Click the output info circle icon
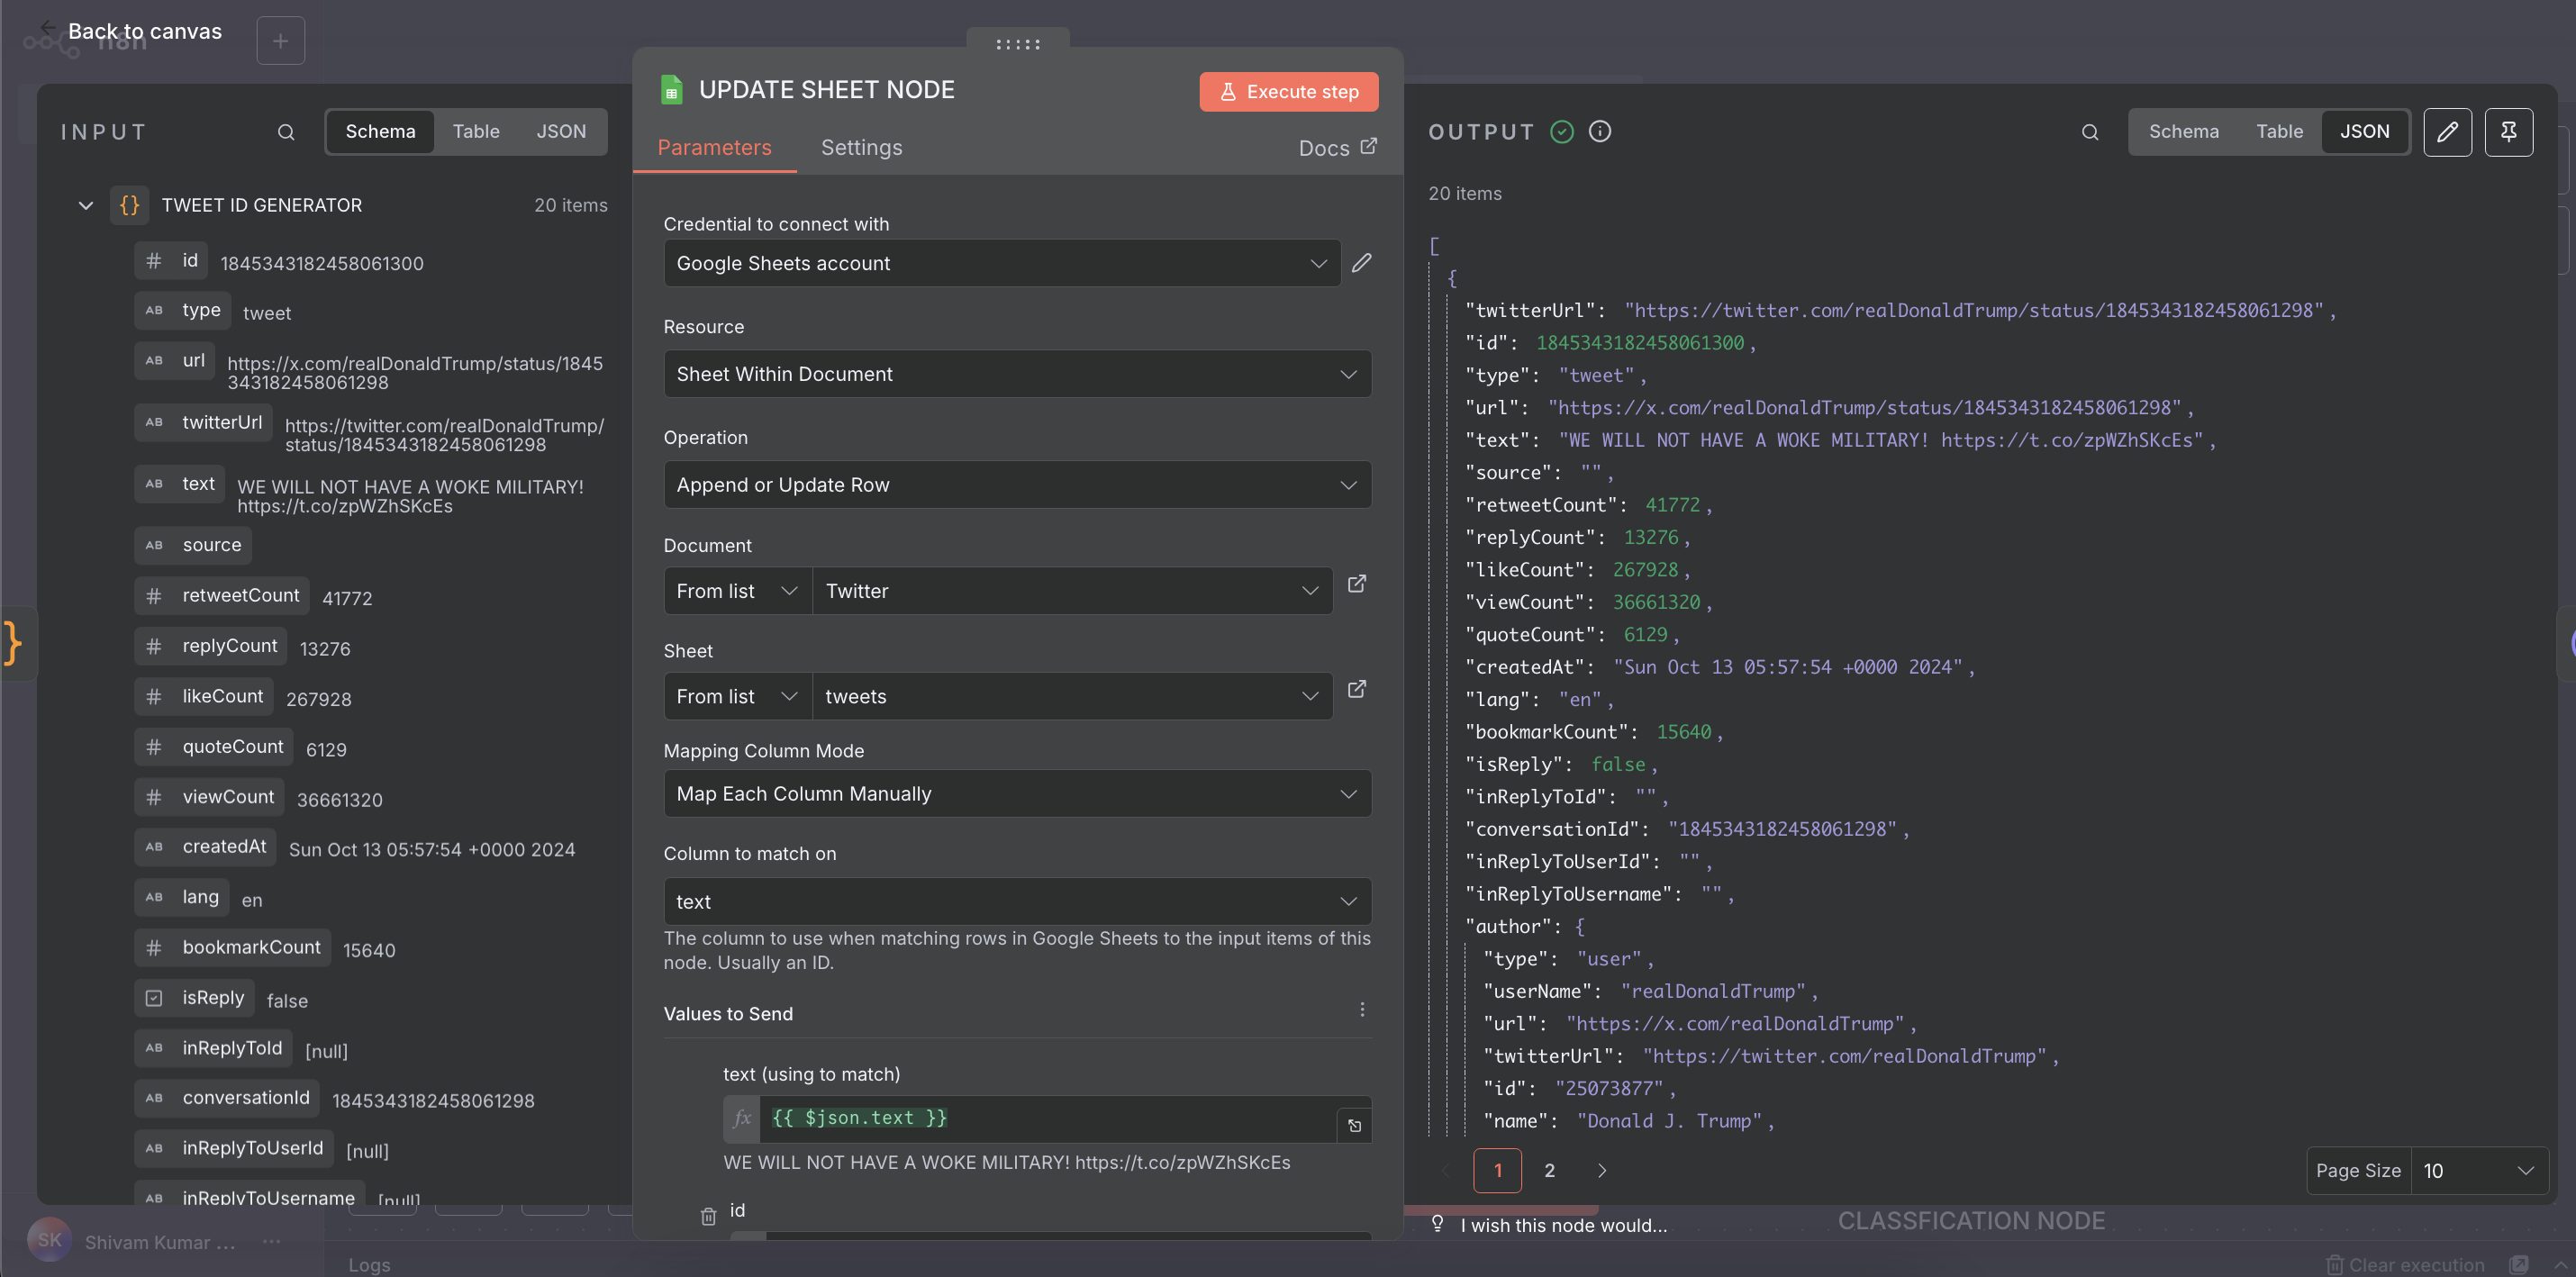 pyautogui.click(x=1599, y=131)
